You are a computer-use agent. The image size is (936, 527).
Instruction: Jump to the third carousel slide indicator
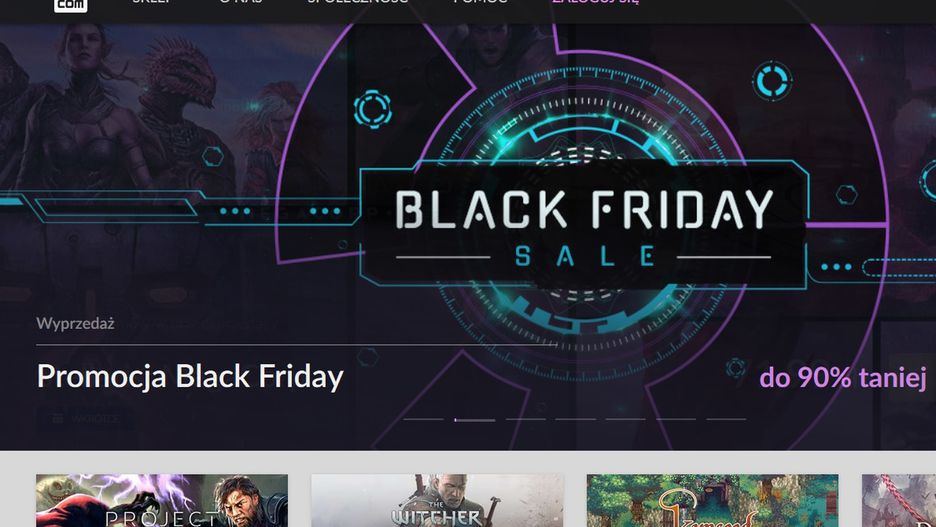525,419
